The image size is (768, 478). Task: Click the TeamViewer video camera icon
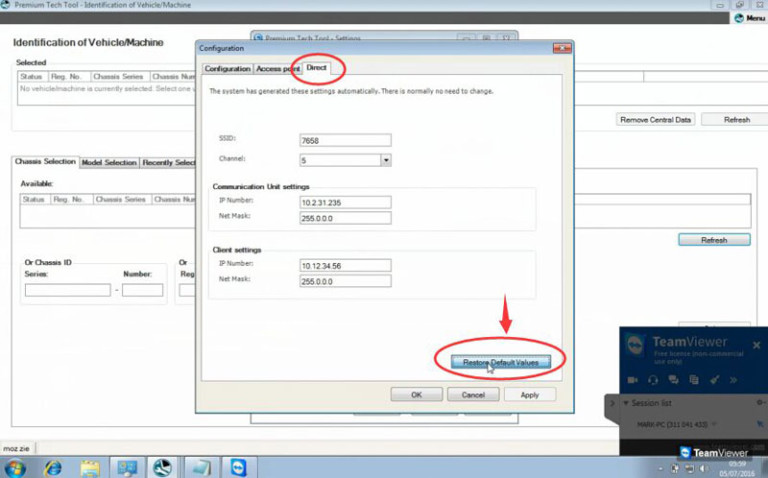[x=633, y=380]
